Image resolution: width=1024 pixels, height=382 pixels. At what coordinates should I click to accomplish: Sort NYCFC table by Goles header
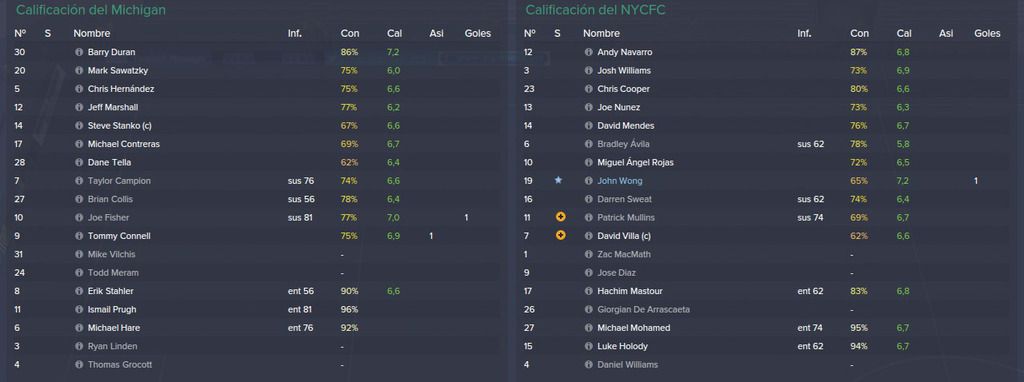[x=987, y=33]
